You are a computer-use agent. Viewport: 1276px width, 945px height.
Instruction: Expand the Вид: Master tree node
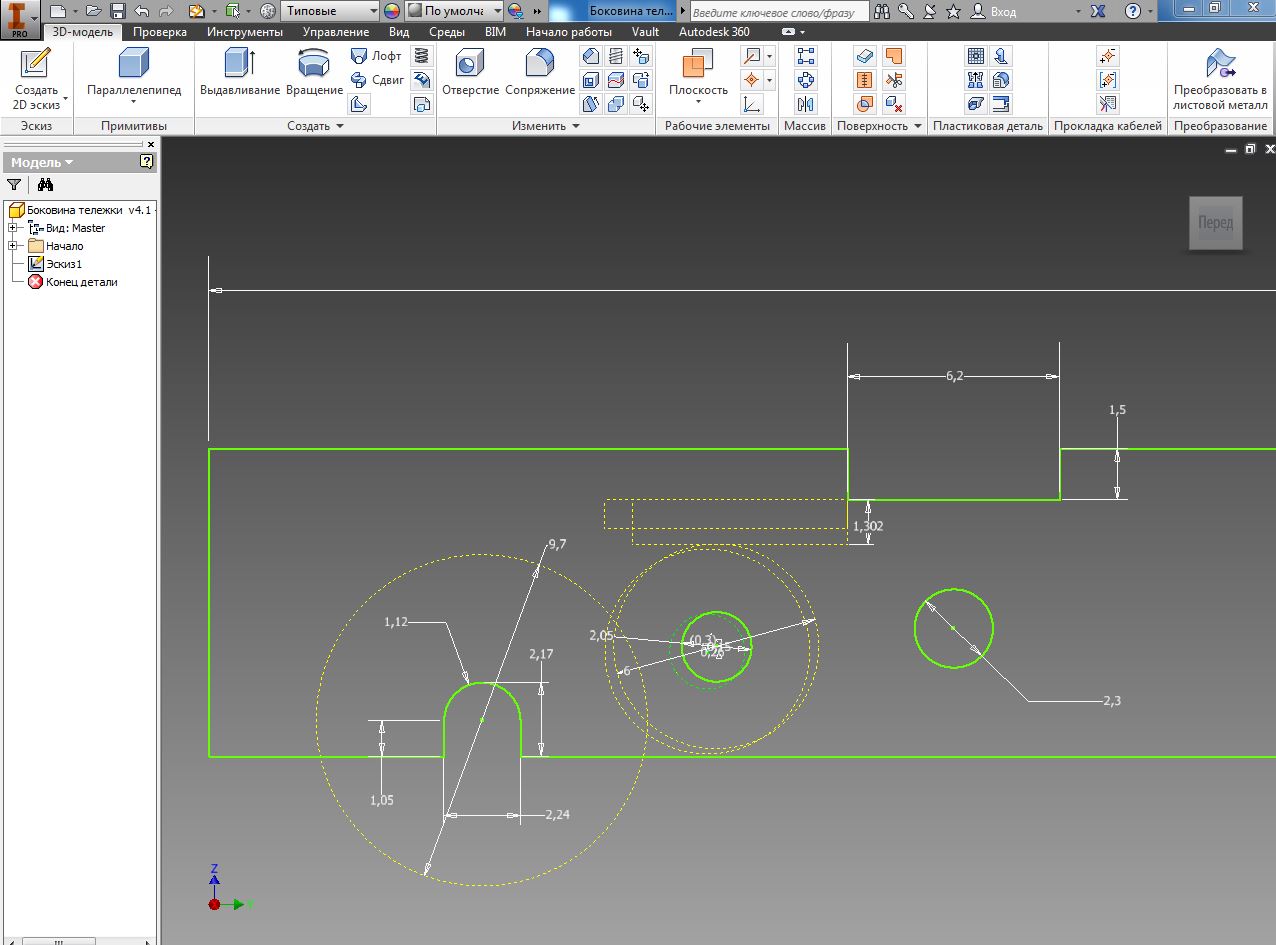[x=13, y=228]
